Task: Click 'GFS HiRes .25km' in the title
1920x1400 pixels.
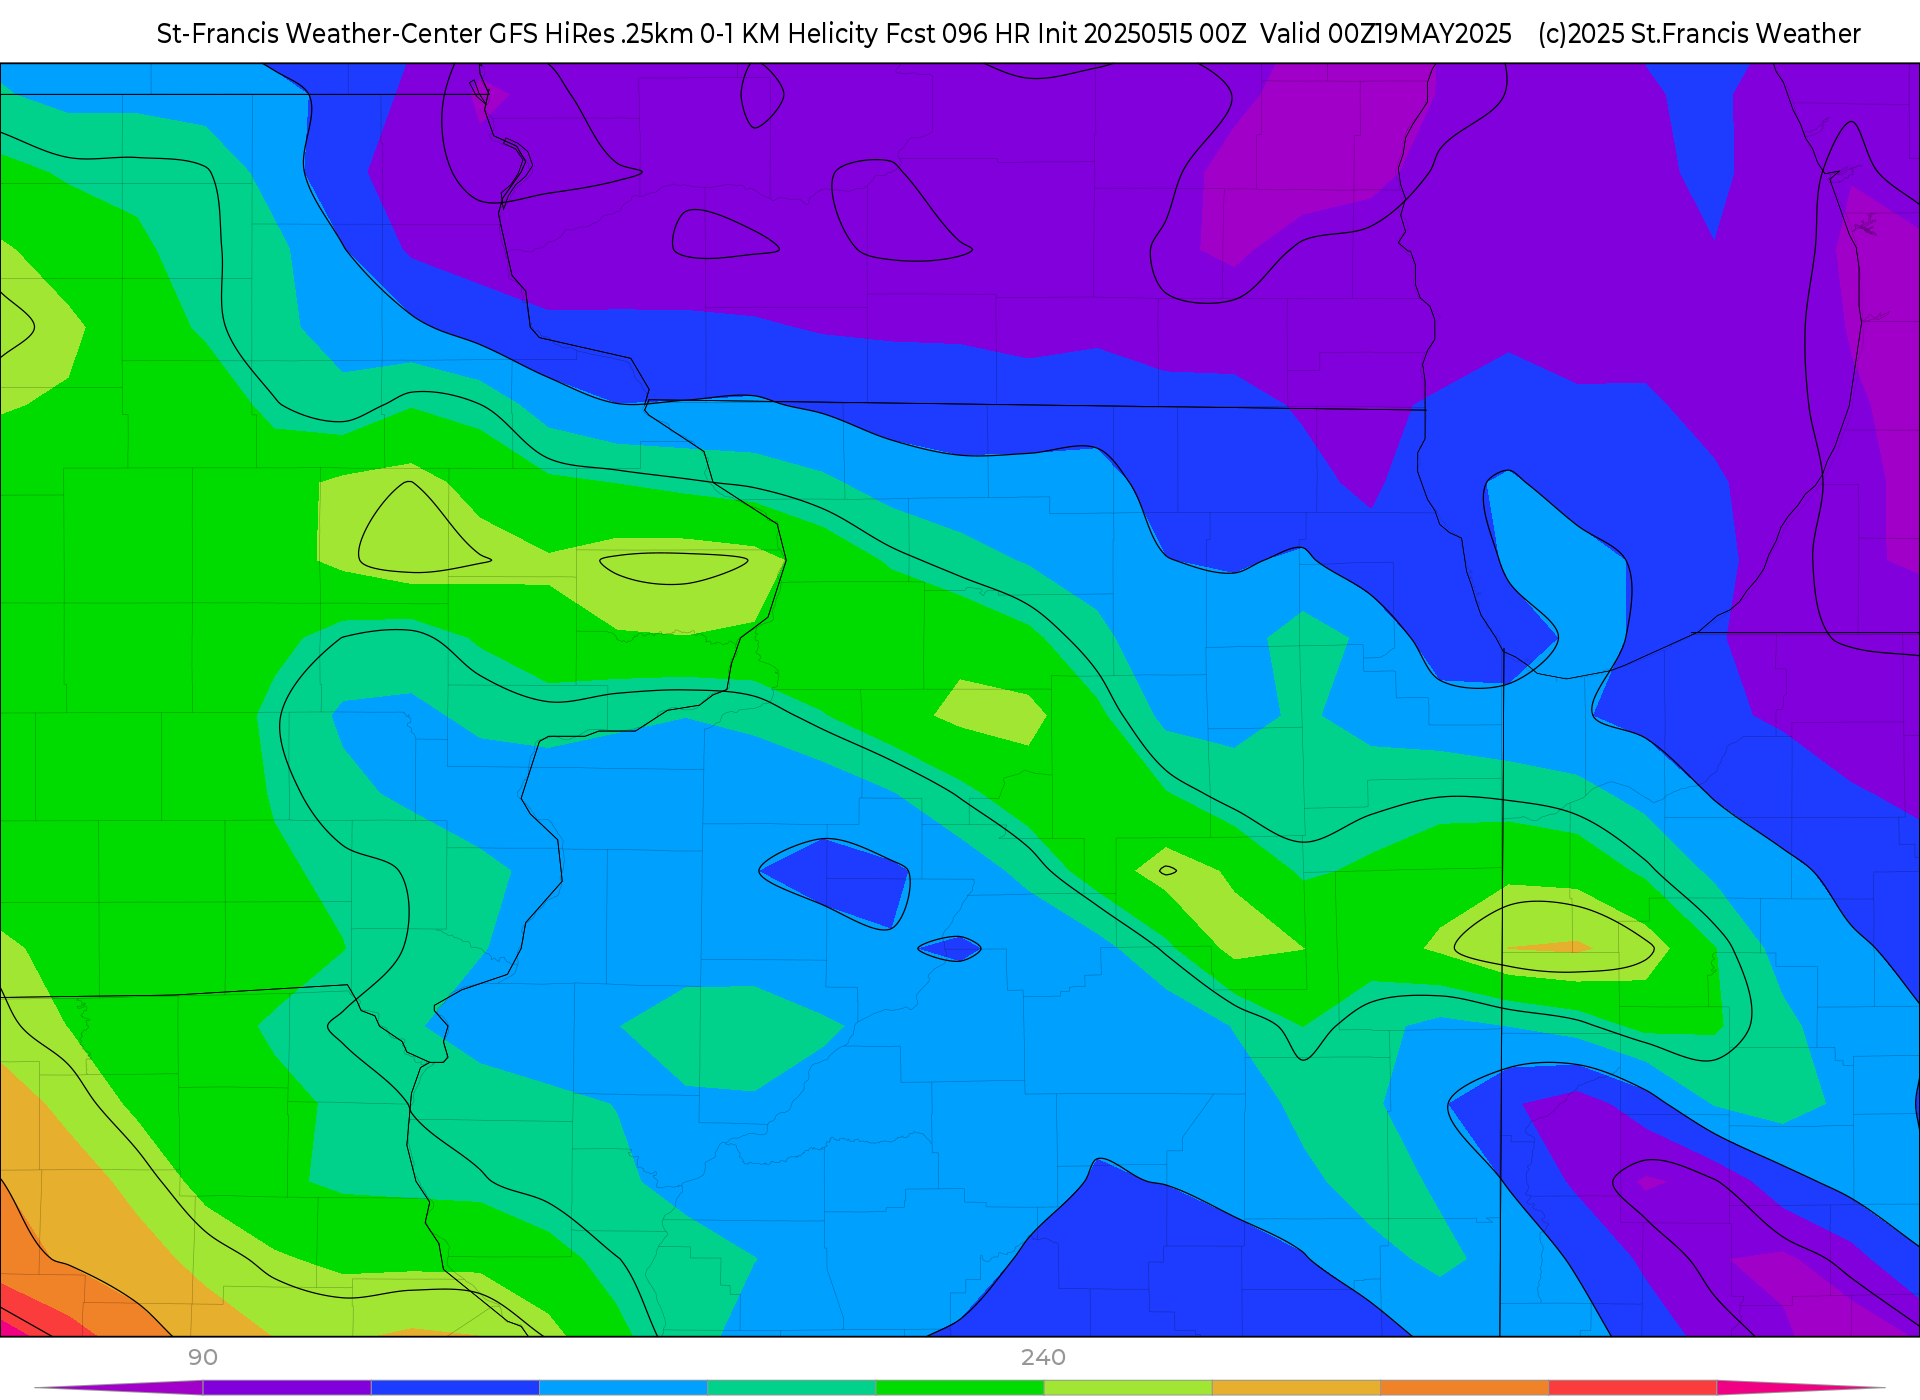Action: (591, 34)
